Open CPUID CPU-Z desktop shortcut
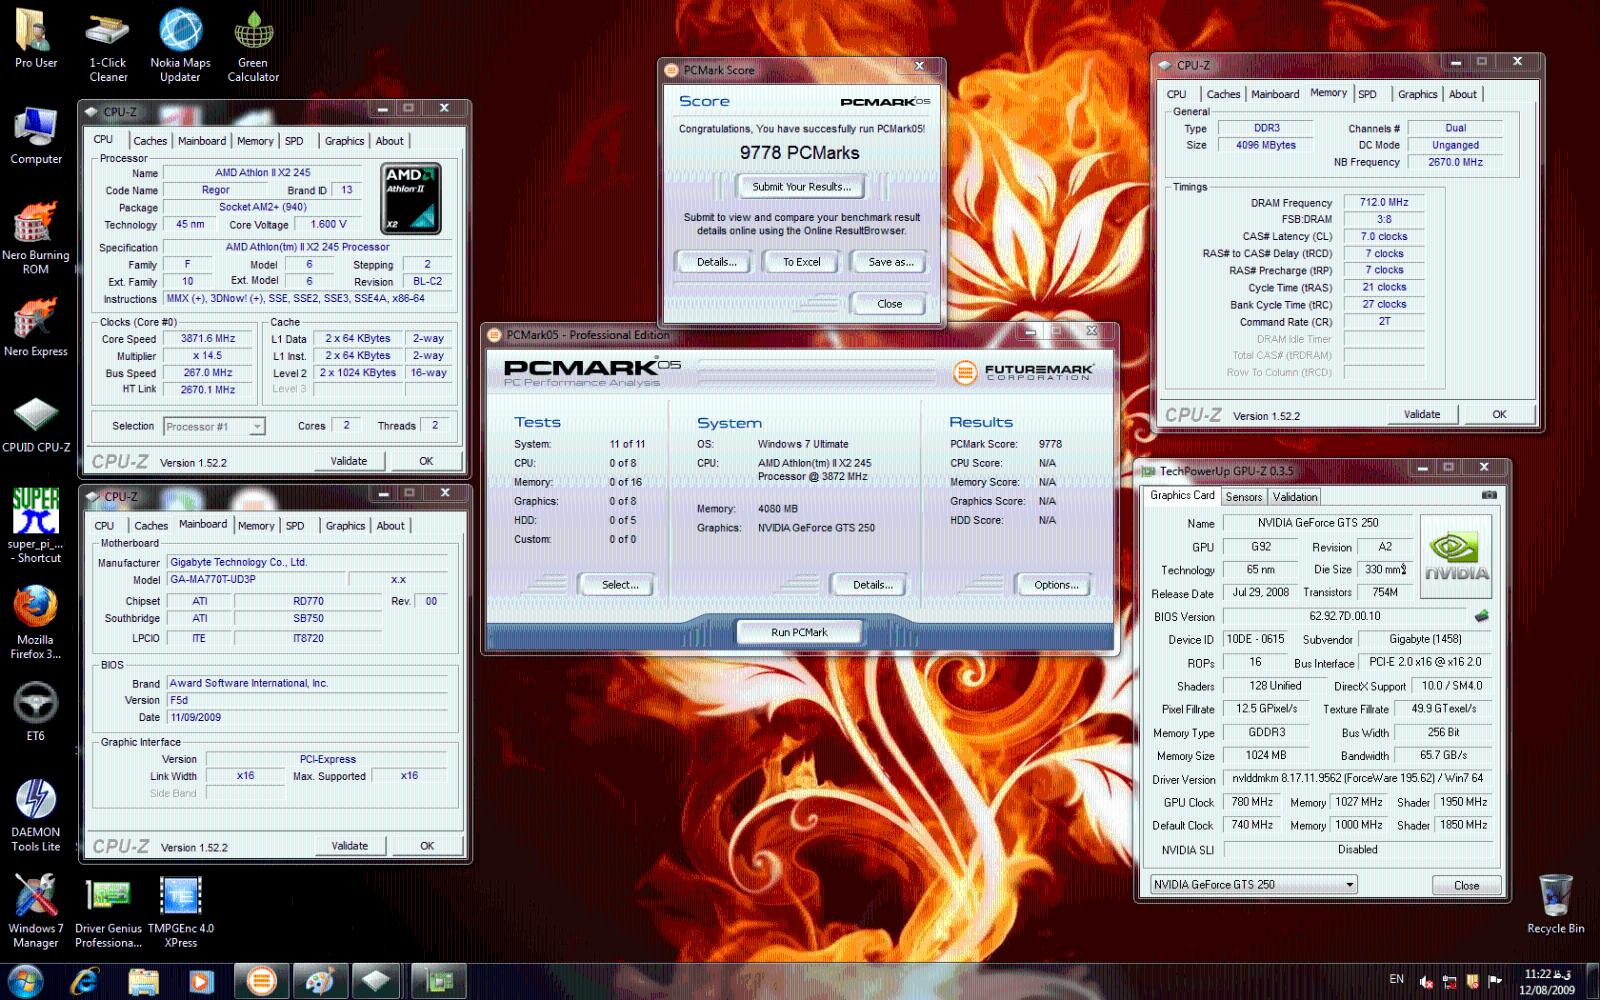 point(36,424)
